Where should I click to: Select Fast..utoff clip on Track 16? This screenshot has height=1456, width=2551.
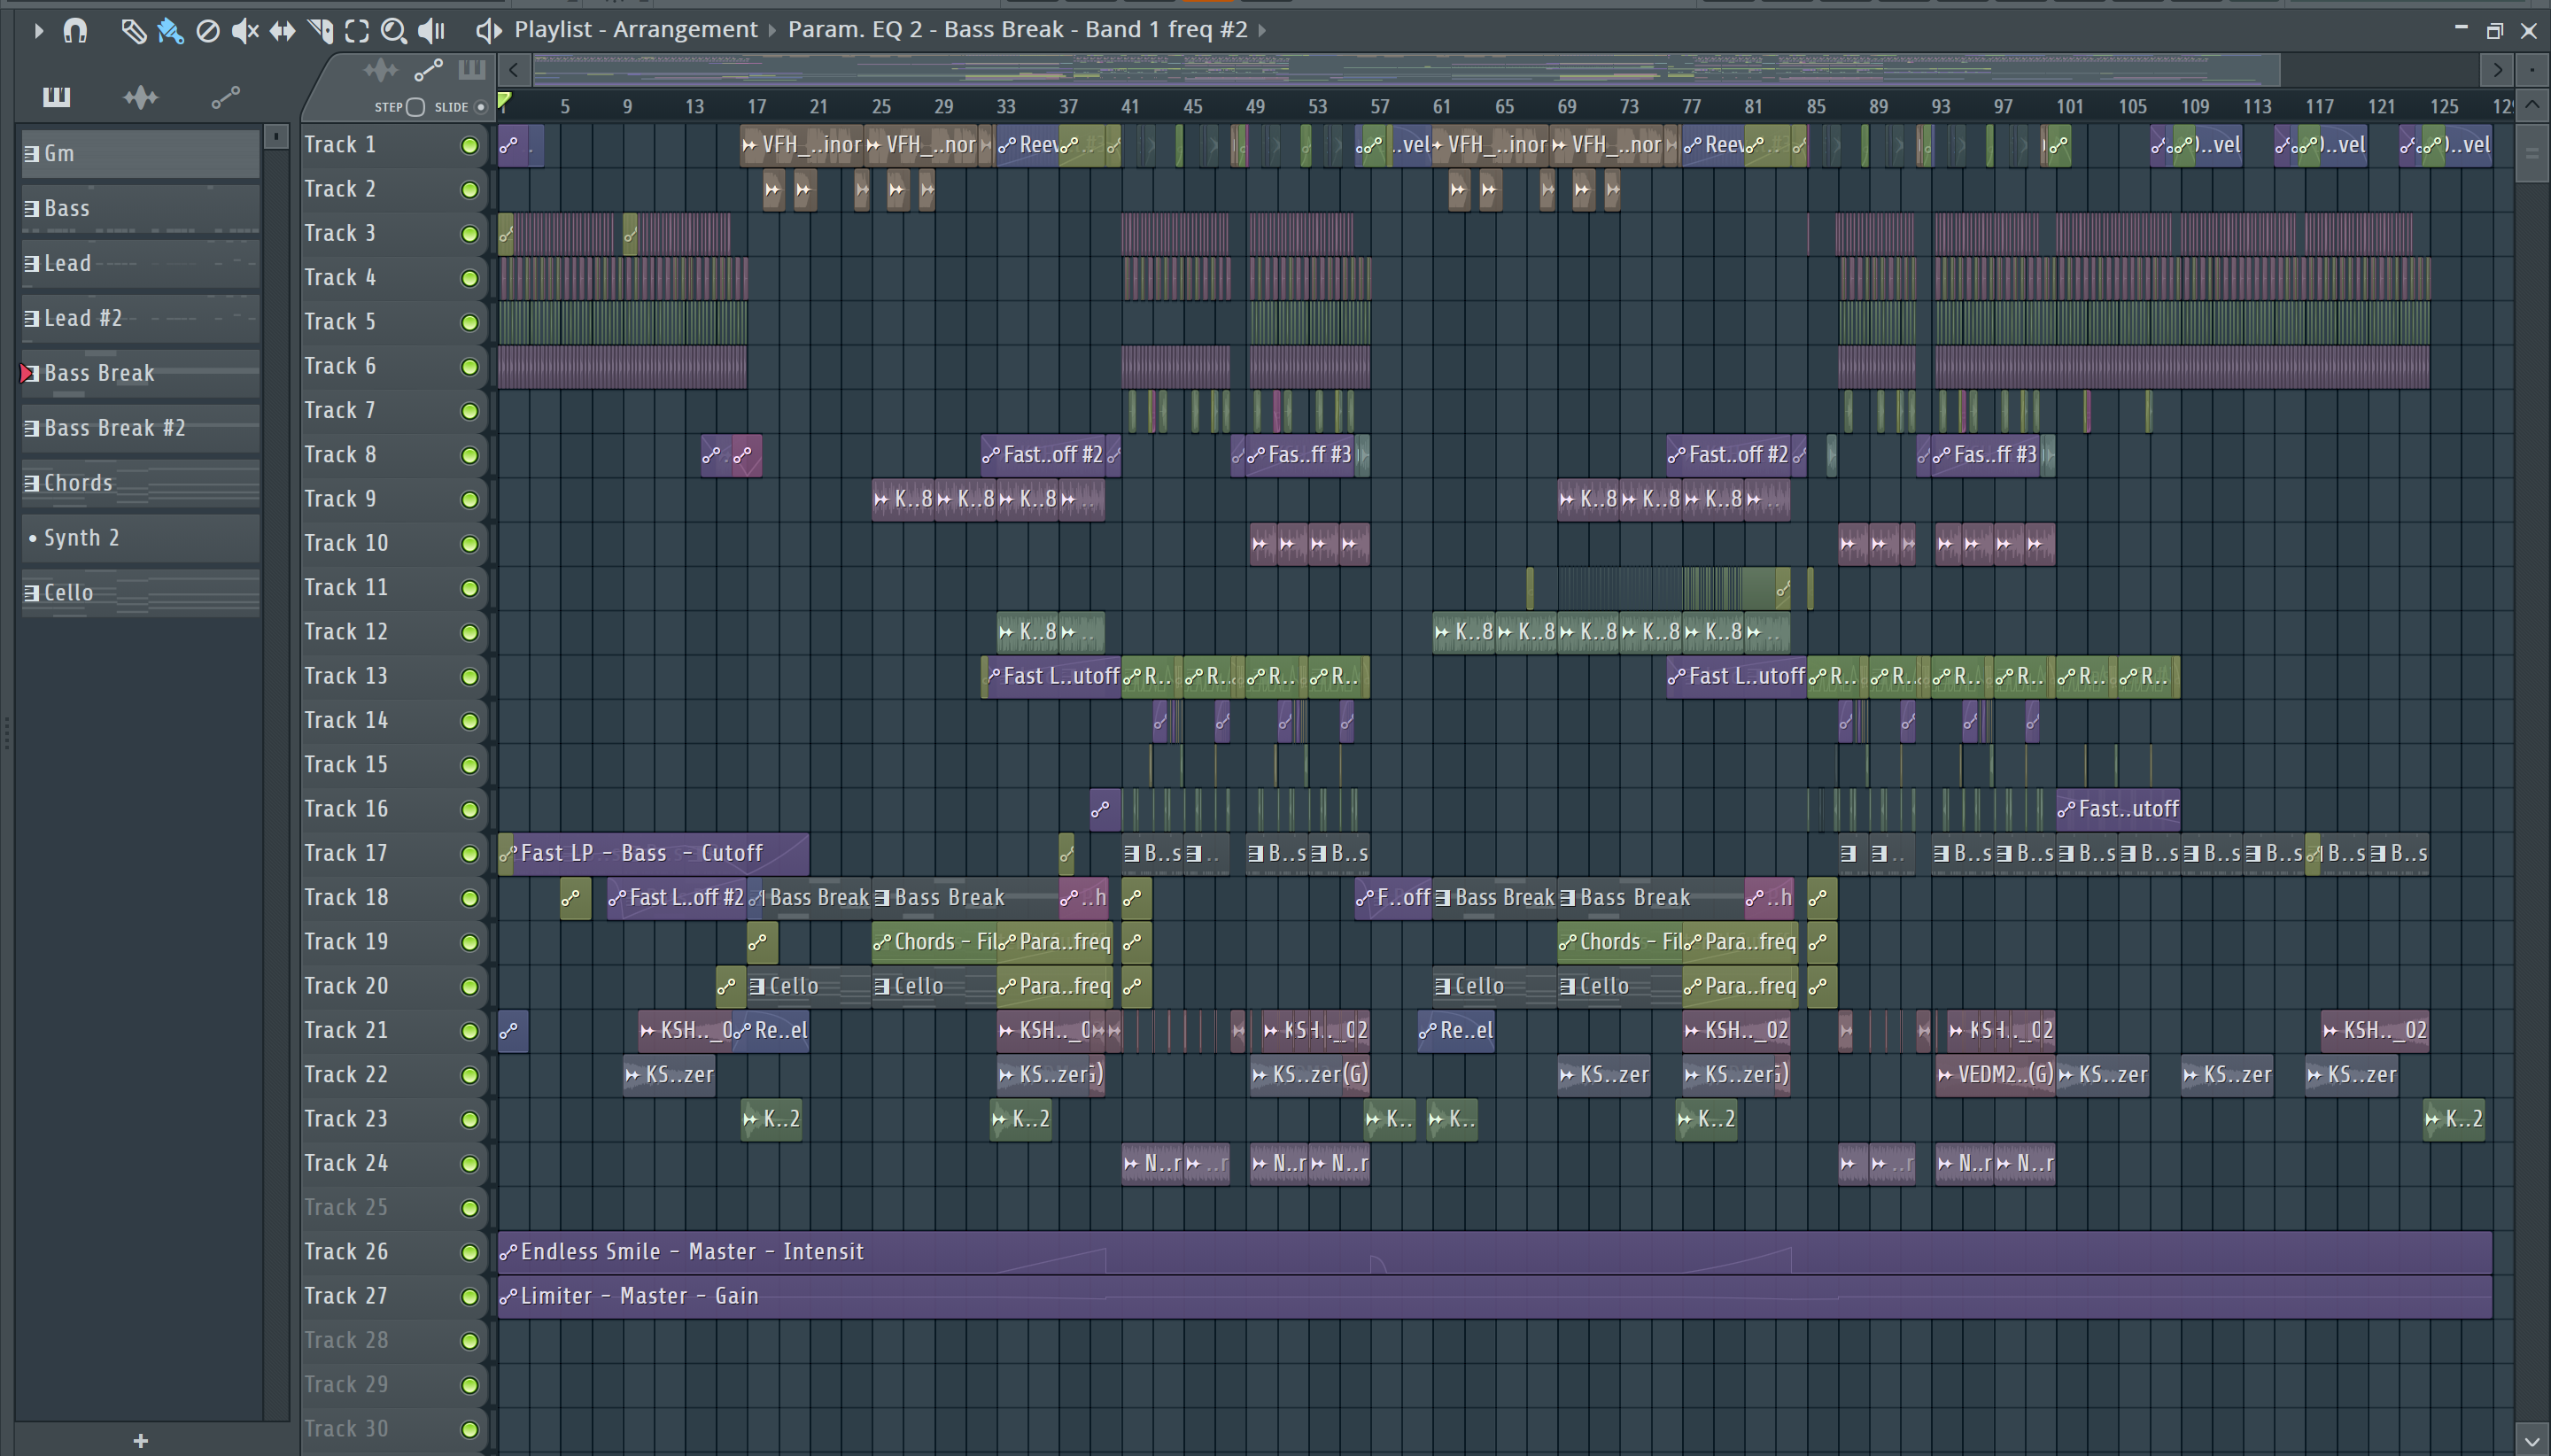[2118, 809]
